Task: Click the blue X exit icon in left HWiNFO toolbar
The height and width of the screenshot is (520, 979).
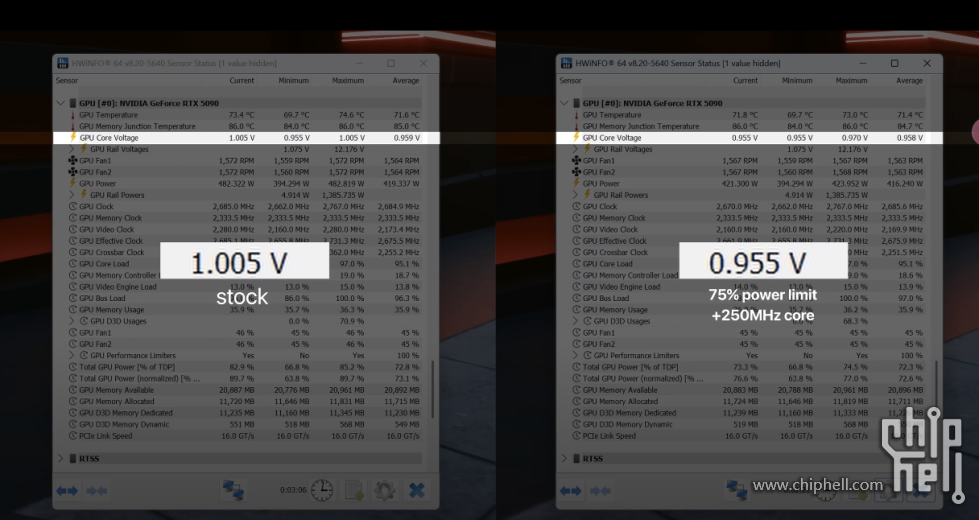Action: (416, 490)
